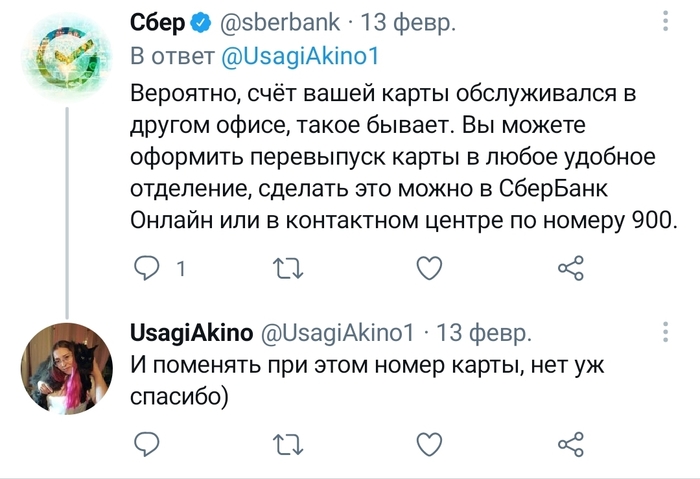Retweet UsagiAkino's tweet

(288, 443)
